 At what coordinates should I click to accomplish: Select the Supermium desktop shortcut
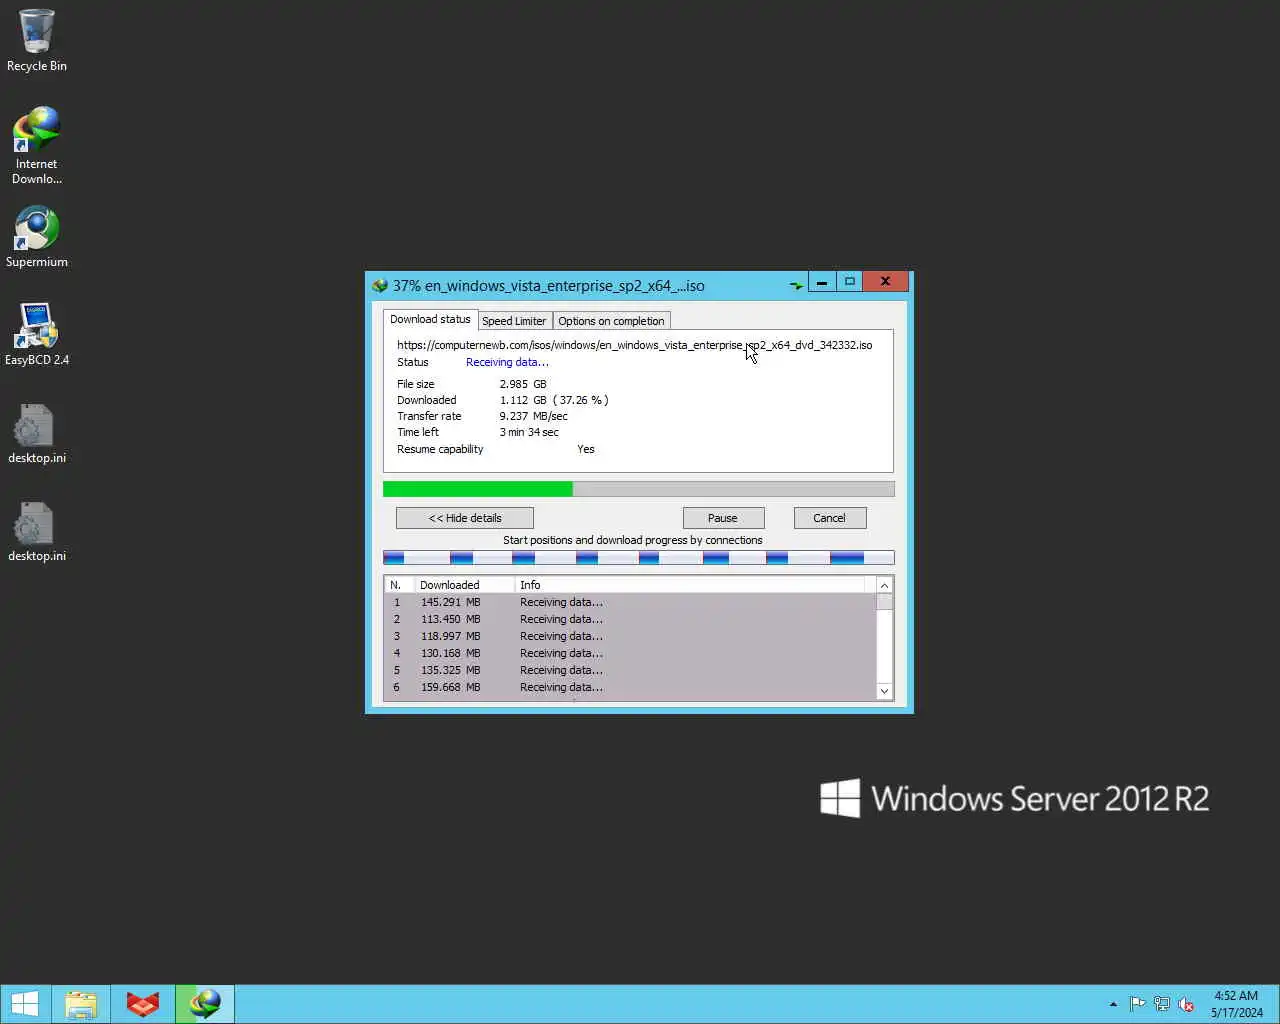[37, 237]
